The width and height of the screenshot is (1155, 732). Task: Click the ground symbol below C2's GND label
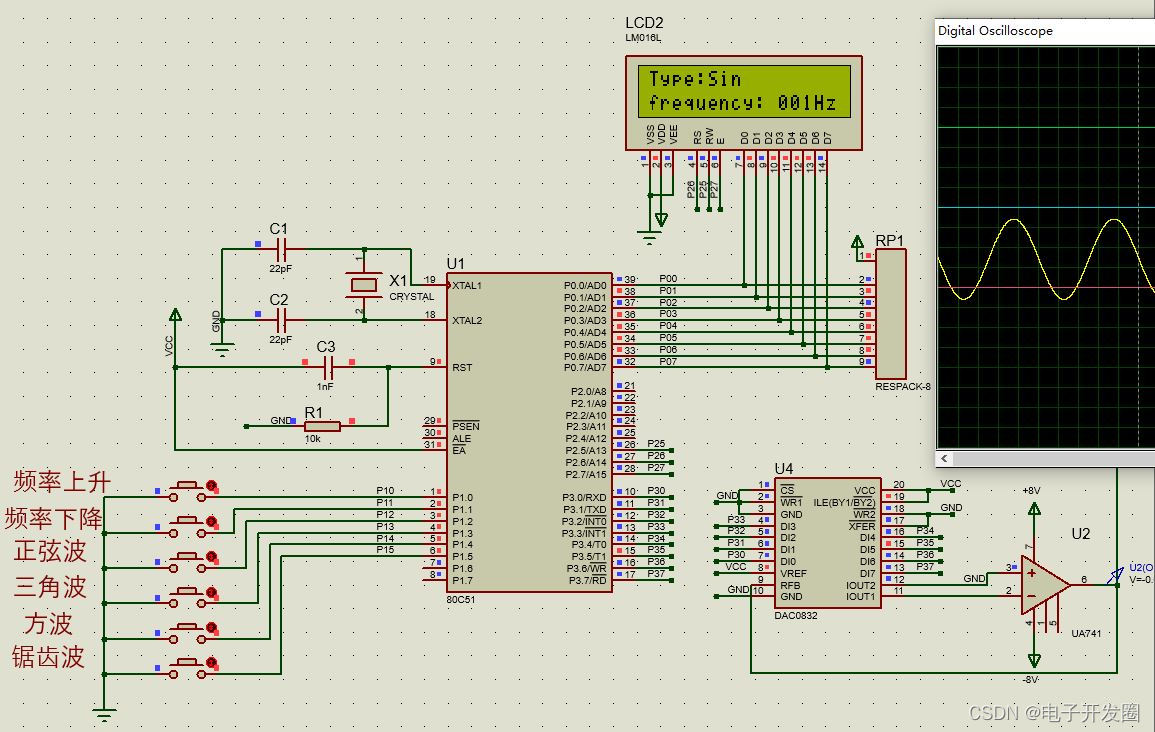(x=222, y=348)
